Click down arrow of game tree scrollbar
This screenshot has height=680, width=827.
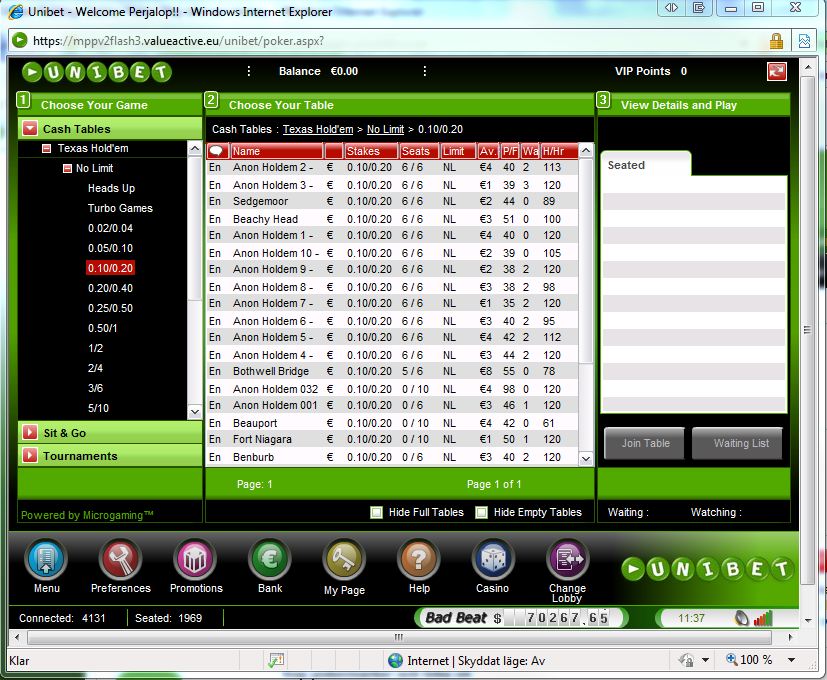[195, 411]
